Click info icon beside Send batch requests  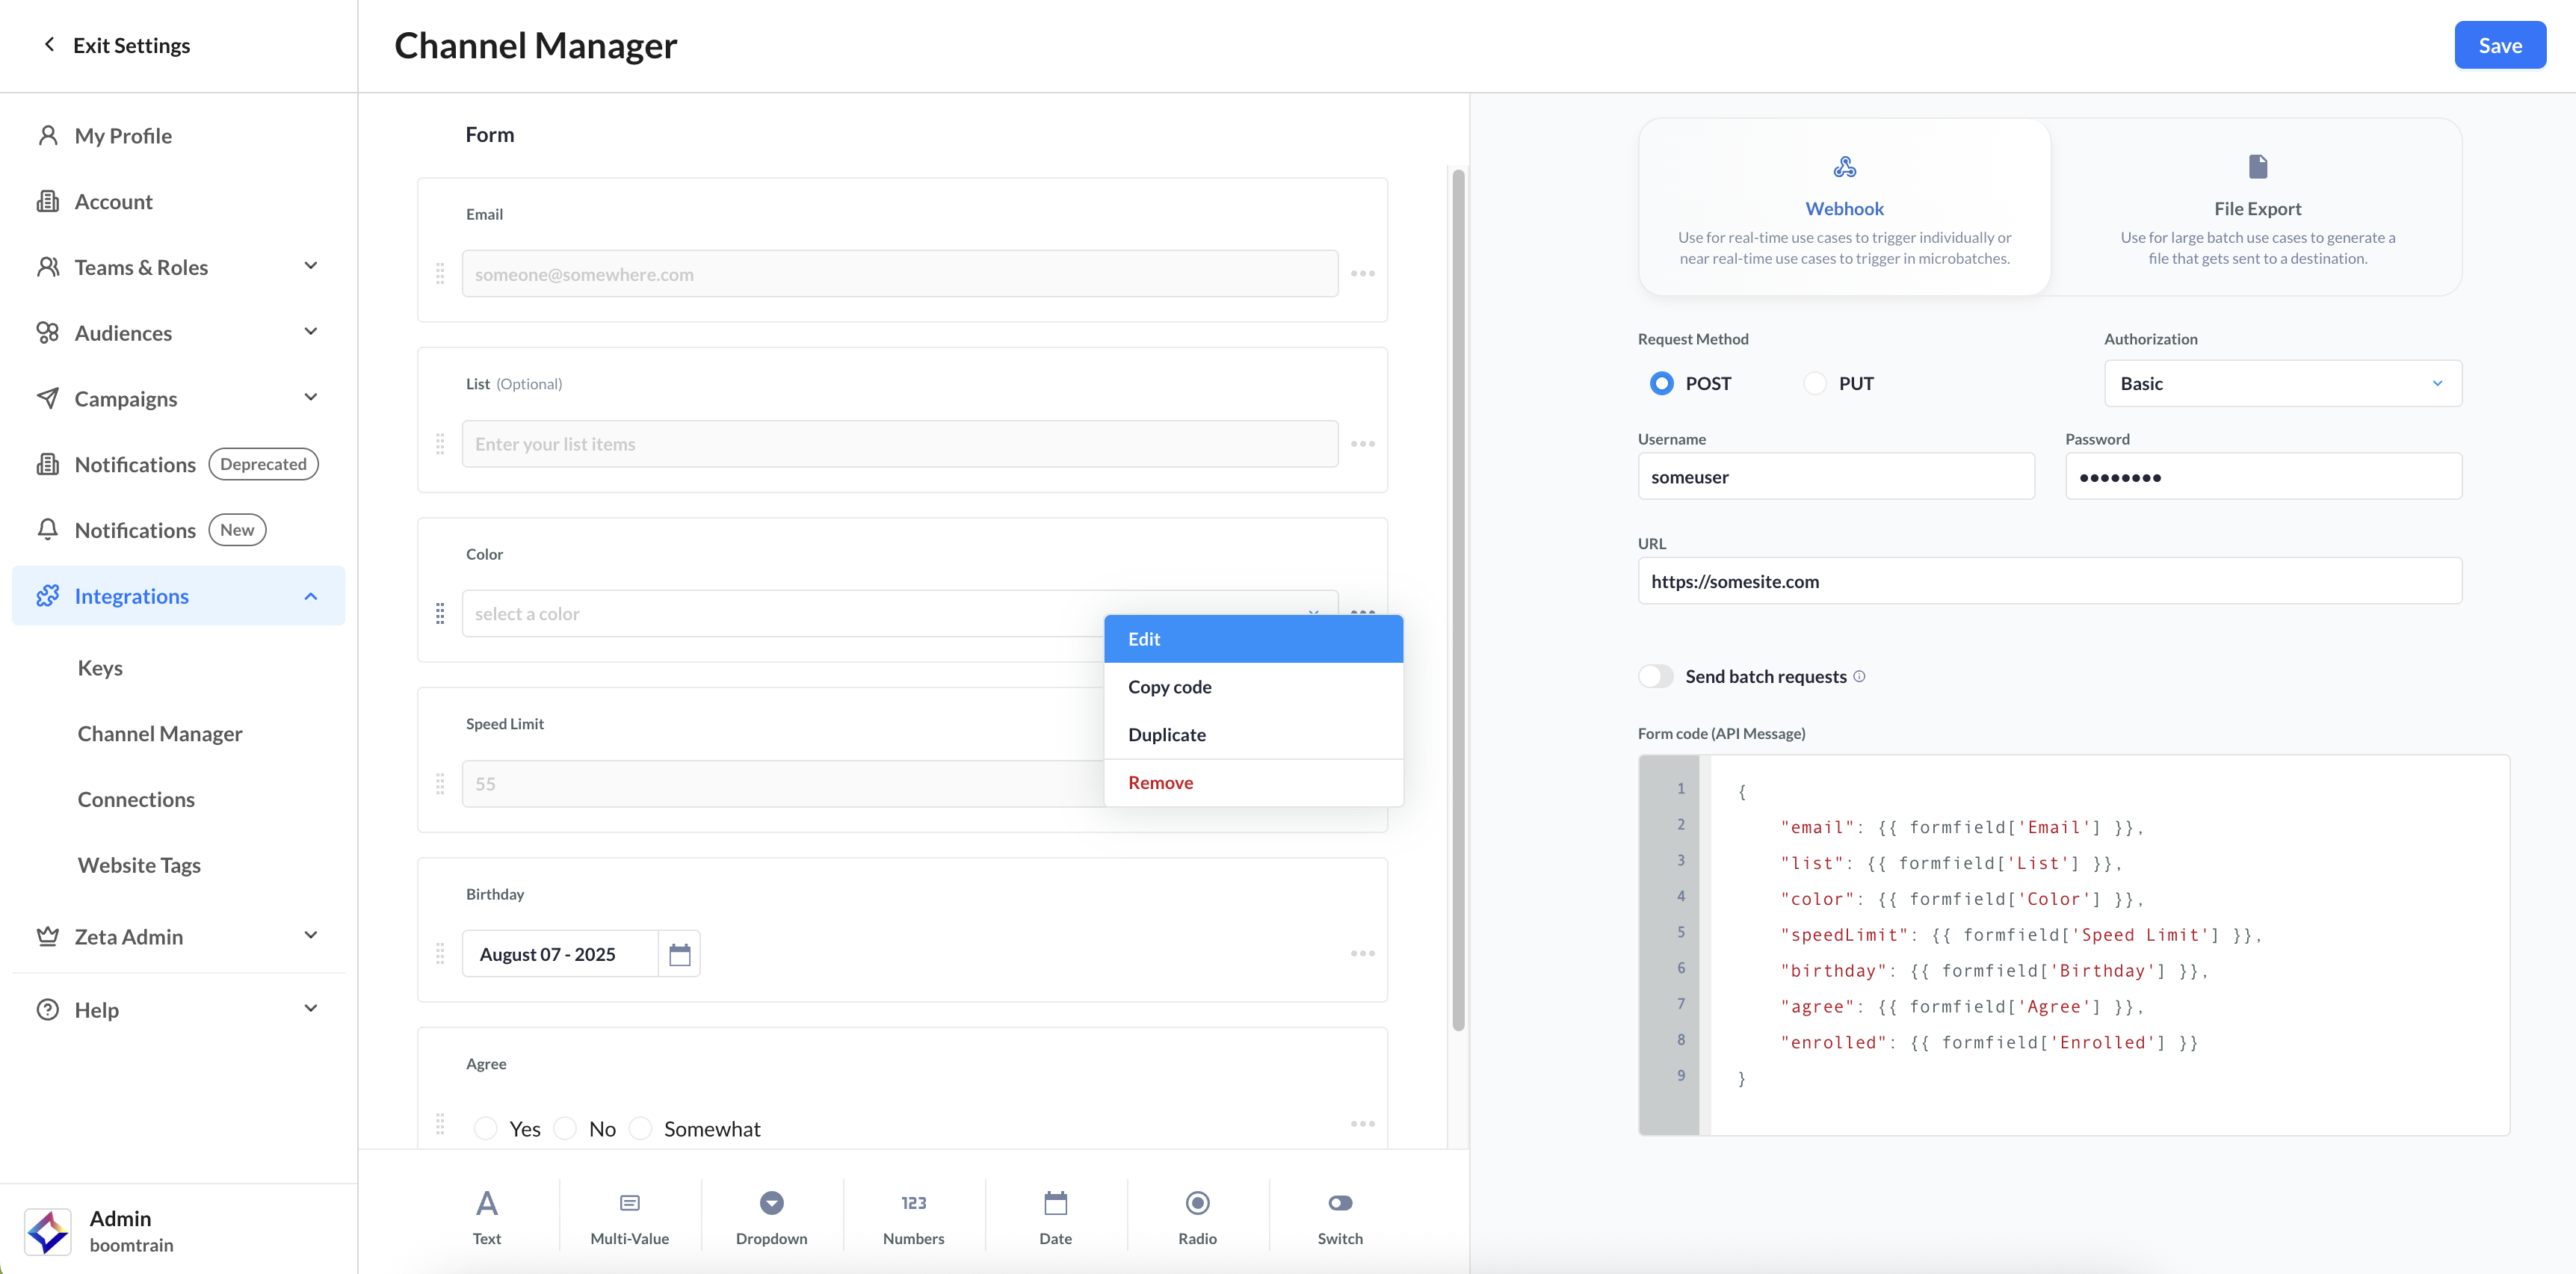pyautogui.click(x=1859, y=676)
